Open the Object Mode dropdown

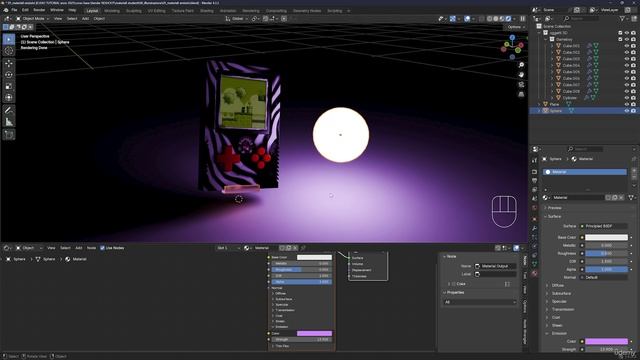pos(33,19)
